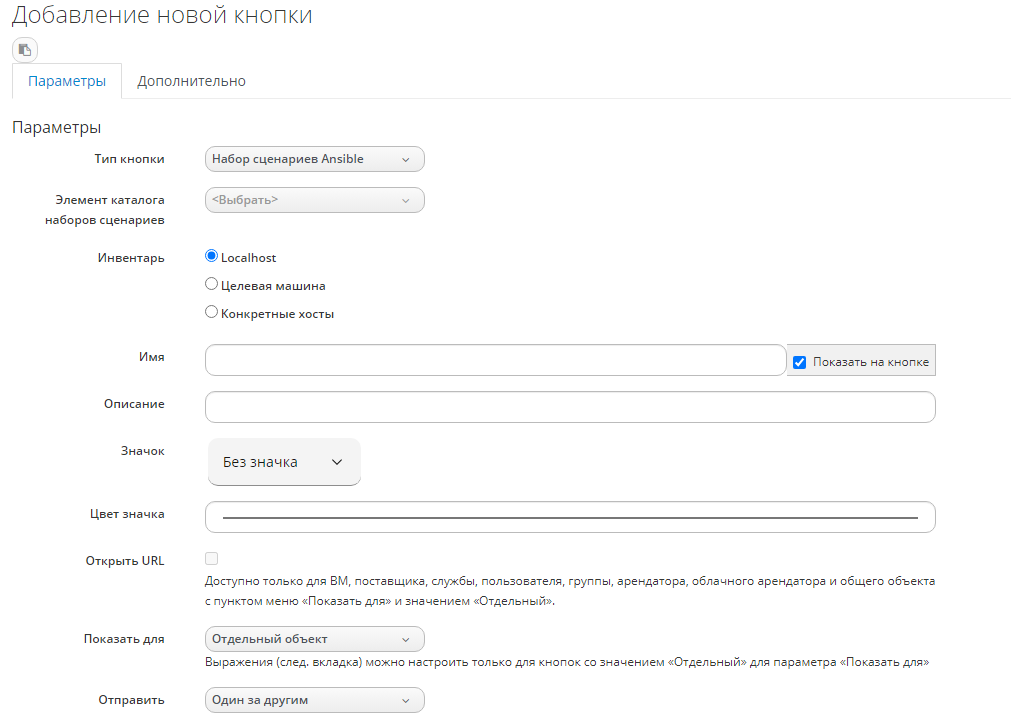This screenshot has height=723, width=1011.
Task: Open the Тип кнопки dropdown
Action: tap(314, 159)
